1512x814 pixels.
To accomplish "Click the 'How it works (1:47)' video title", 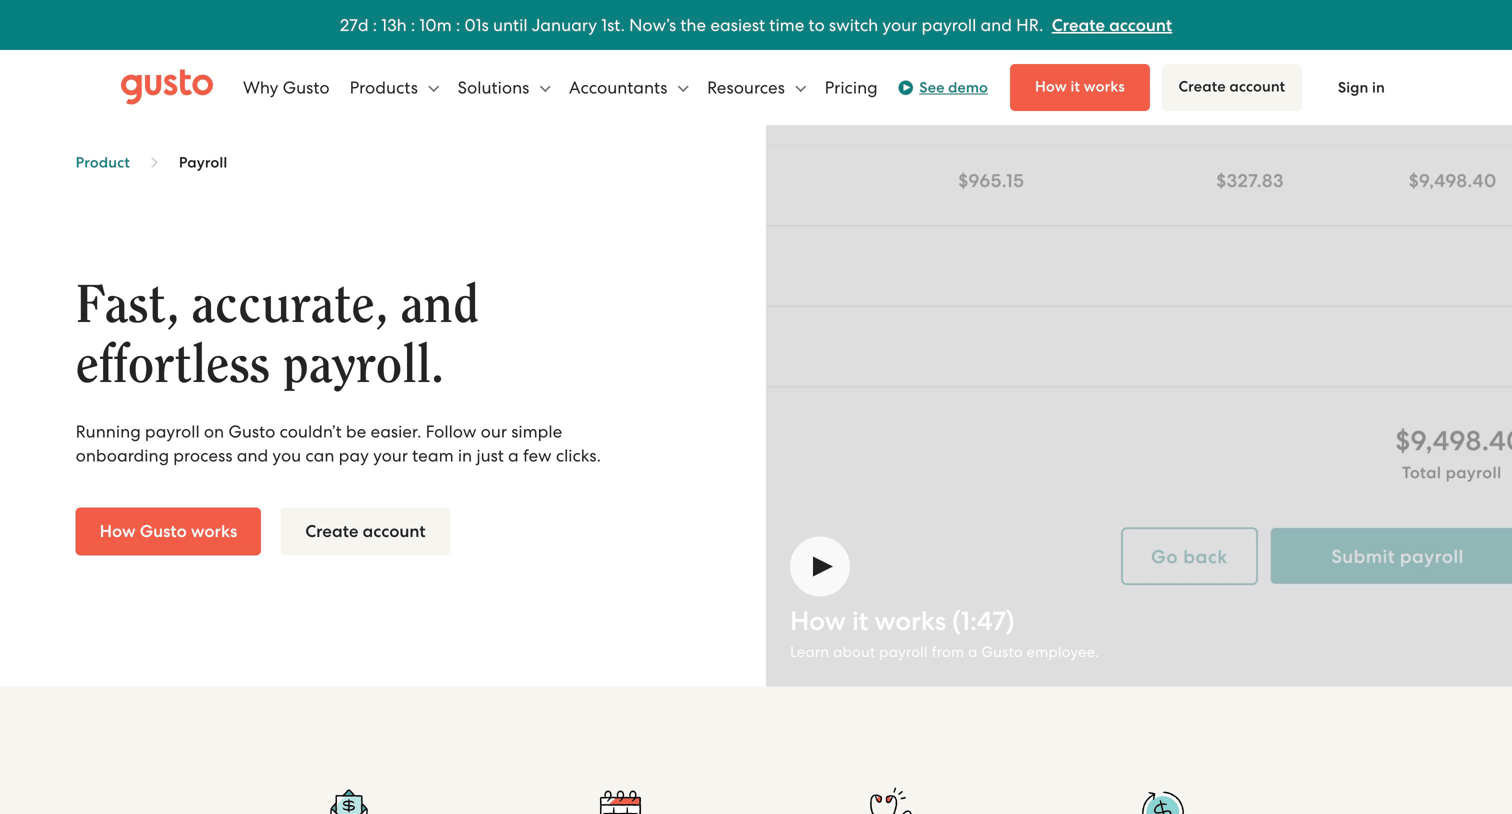I will pos(902,621).
